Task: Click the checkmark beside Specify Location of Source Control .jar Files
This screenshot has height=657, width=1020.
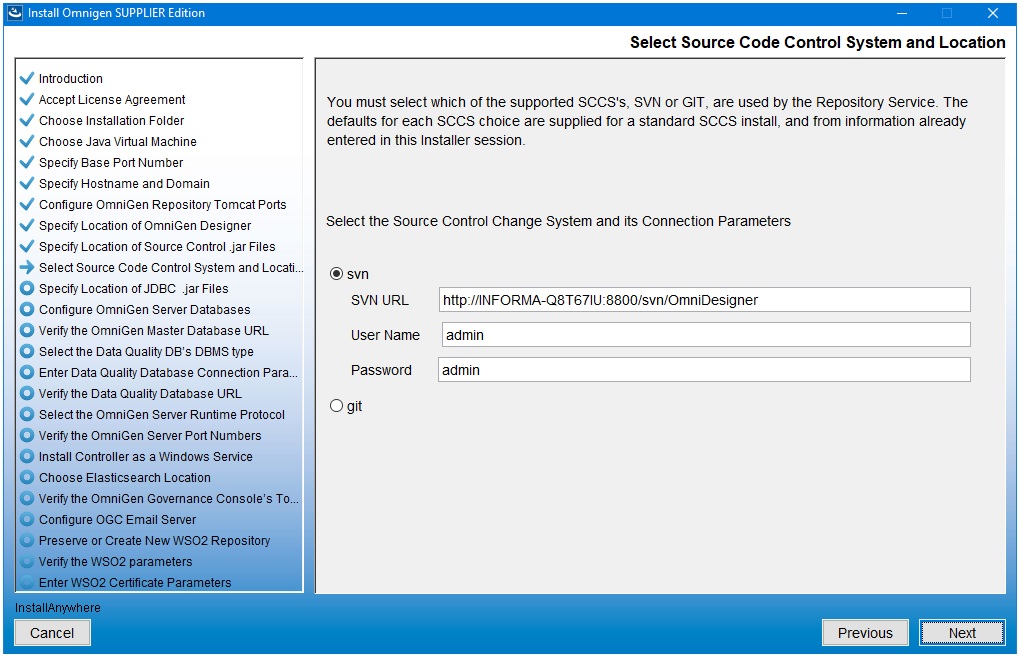Action: point(27,247)
